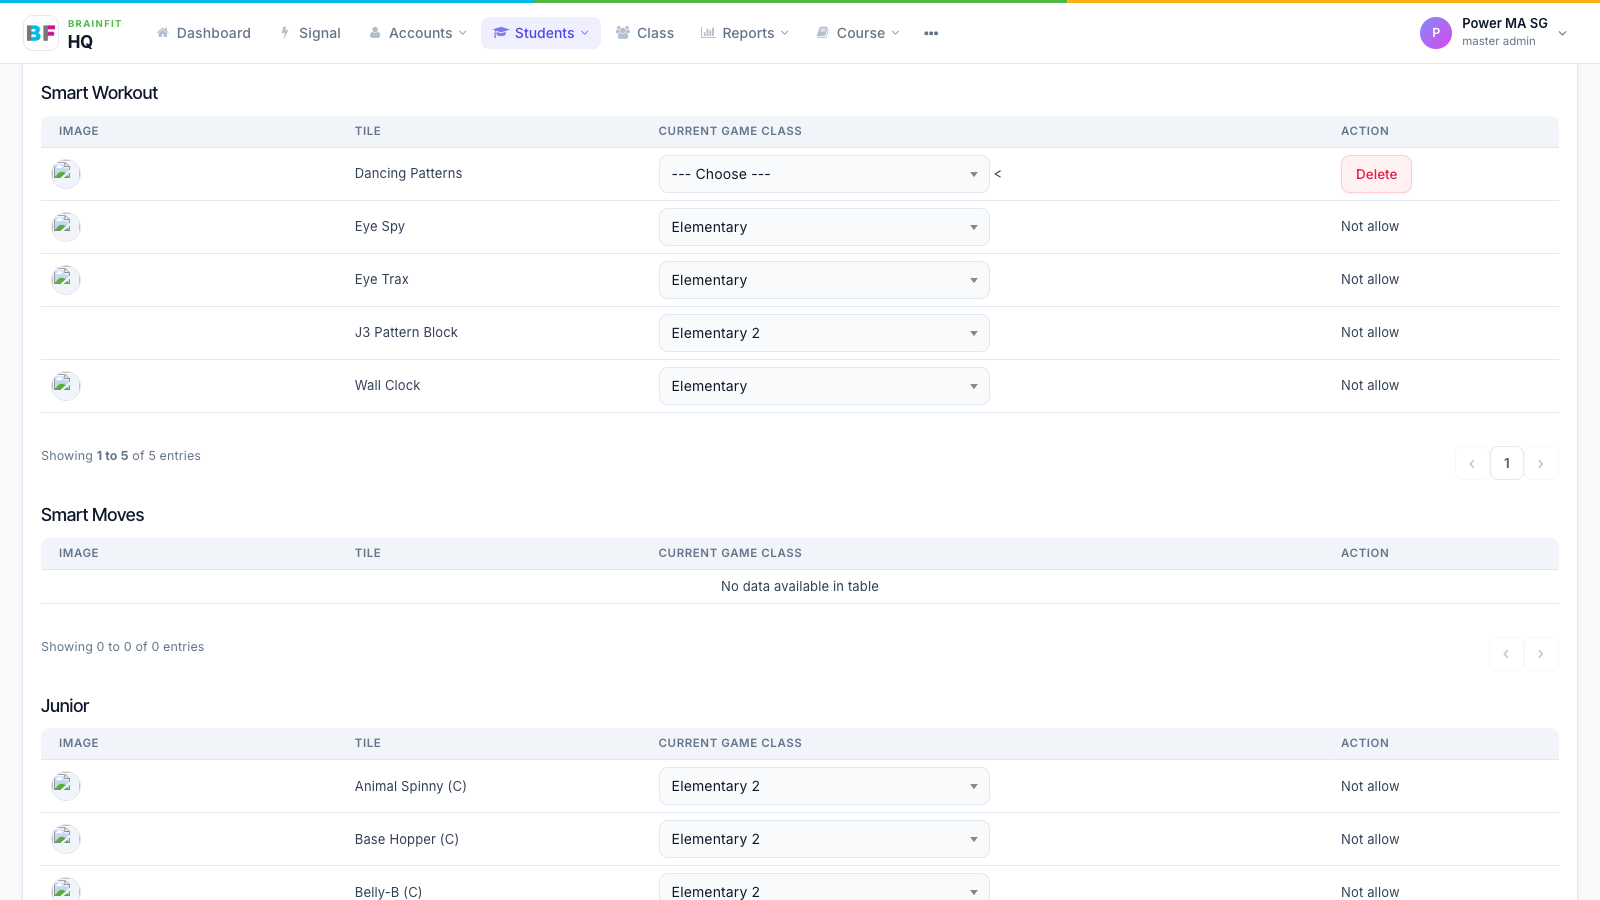Image resolution: width=1600 pixels, height=900 pixels.
Task: Open the game class dropdown for J3 Pattern Block
Action: point(824,333)
